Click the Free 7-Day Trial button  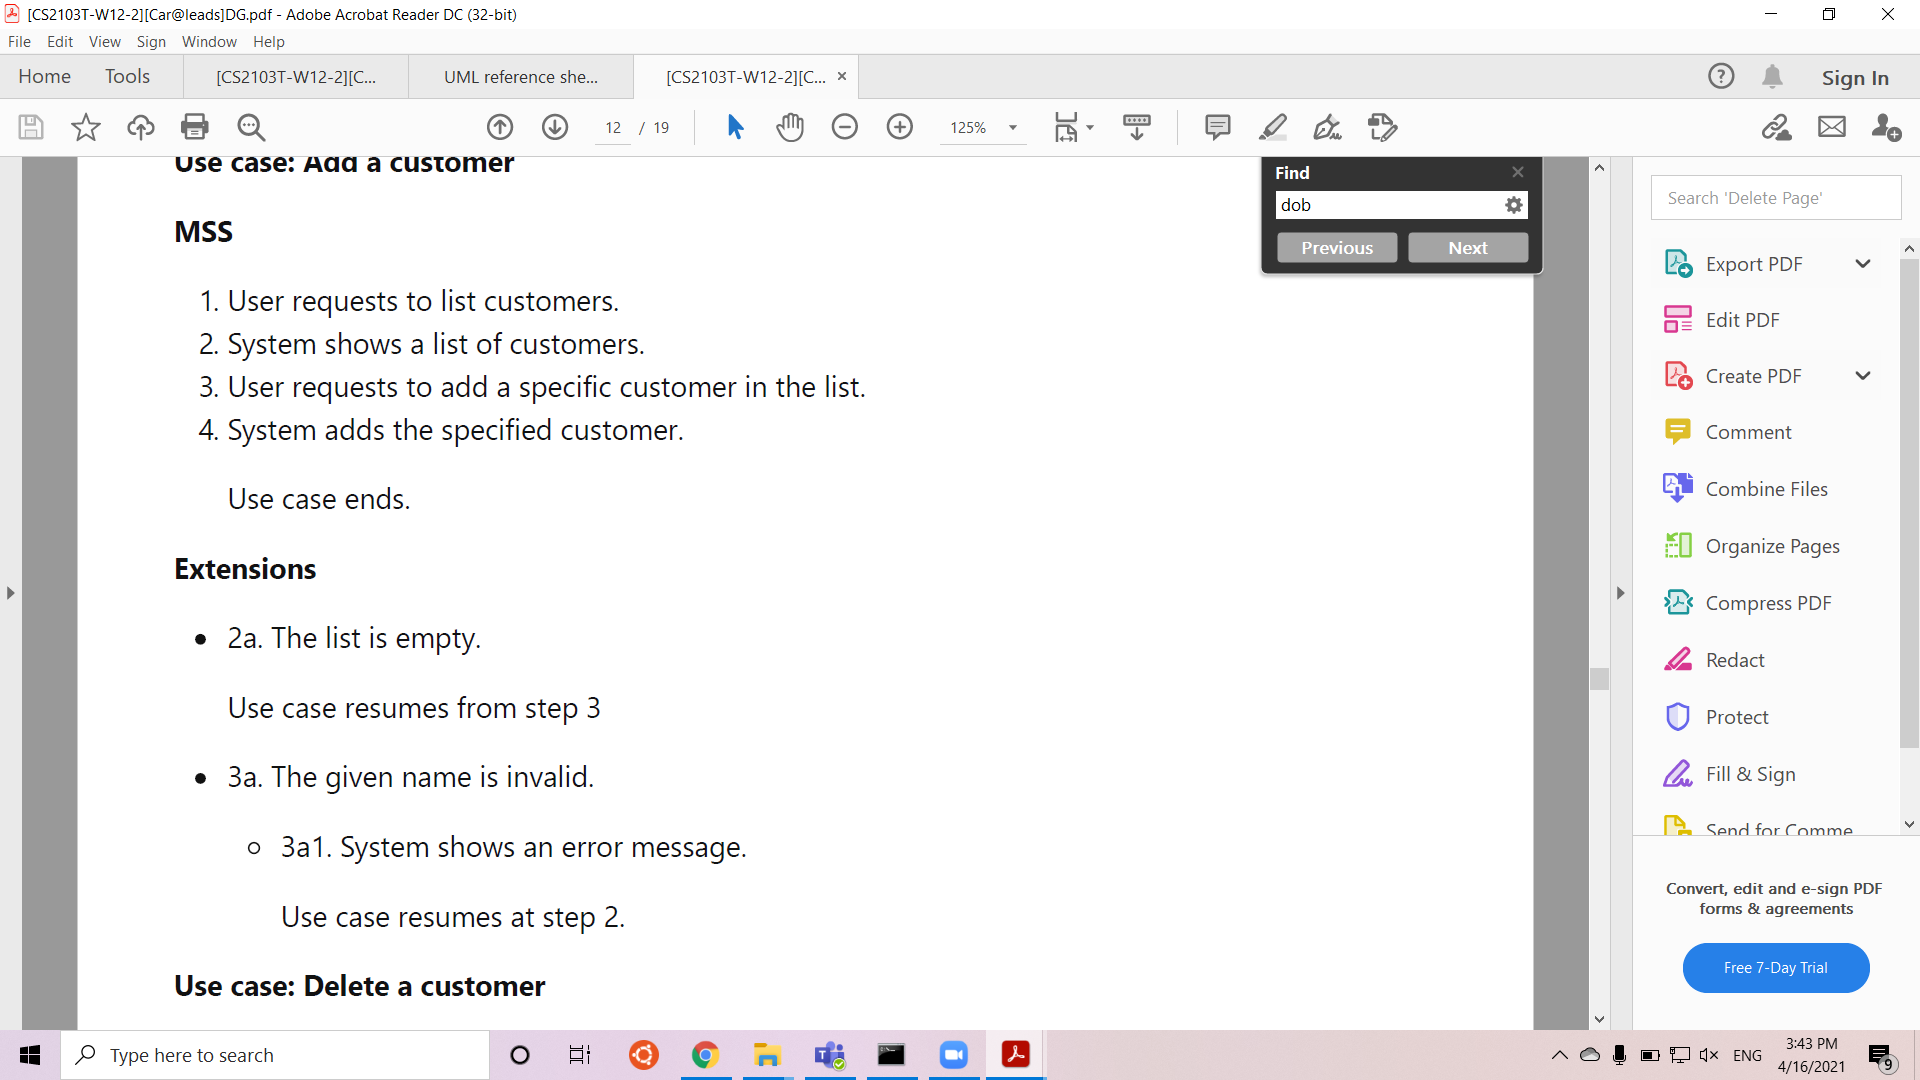pos(1775,968)
